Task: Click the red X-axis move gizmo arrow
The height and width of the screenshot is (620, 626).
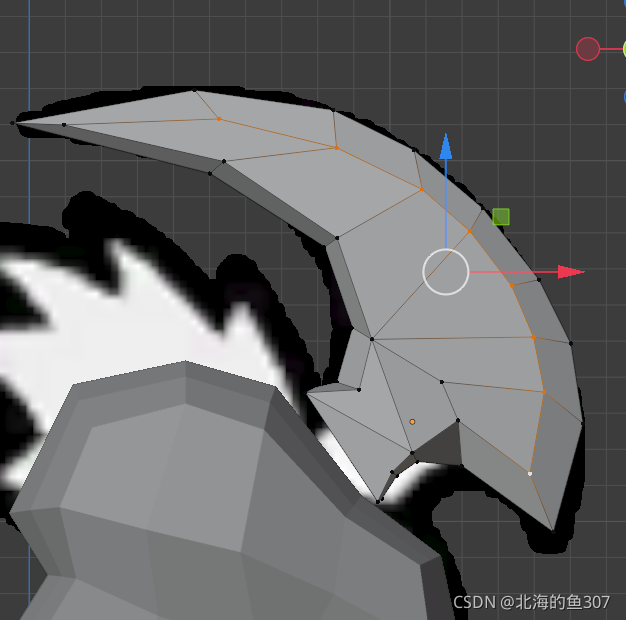Action: (571, 272)
